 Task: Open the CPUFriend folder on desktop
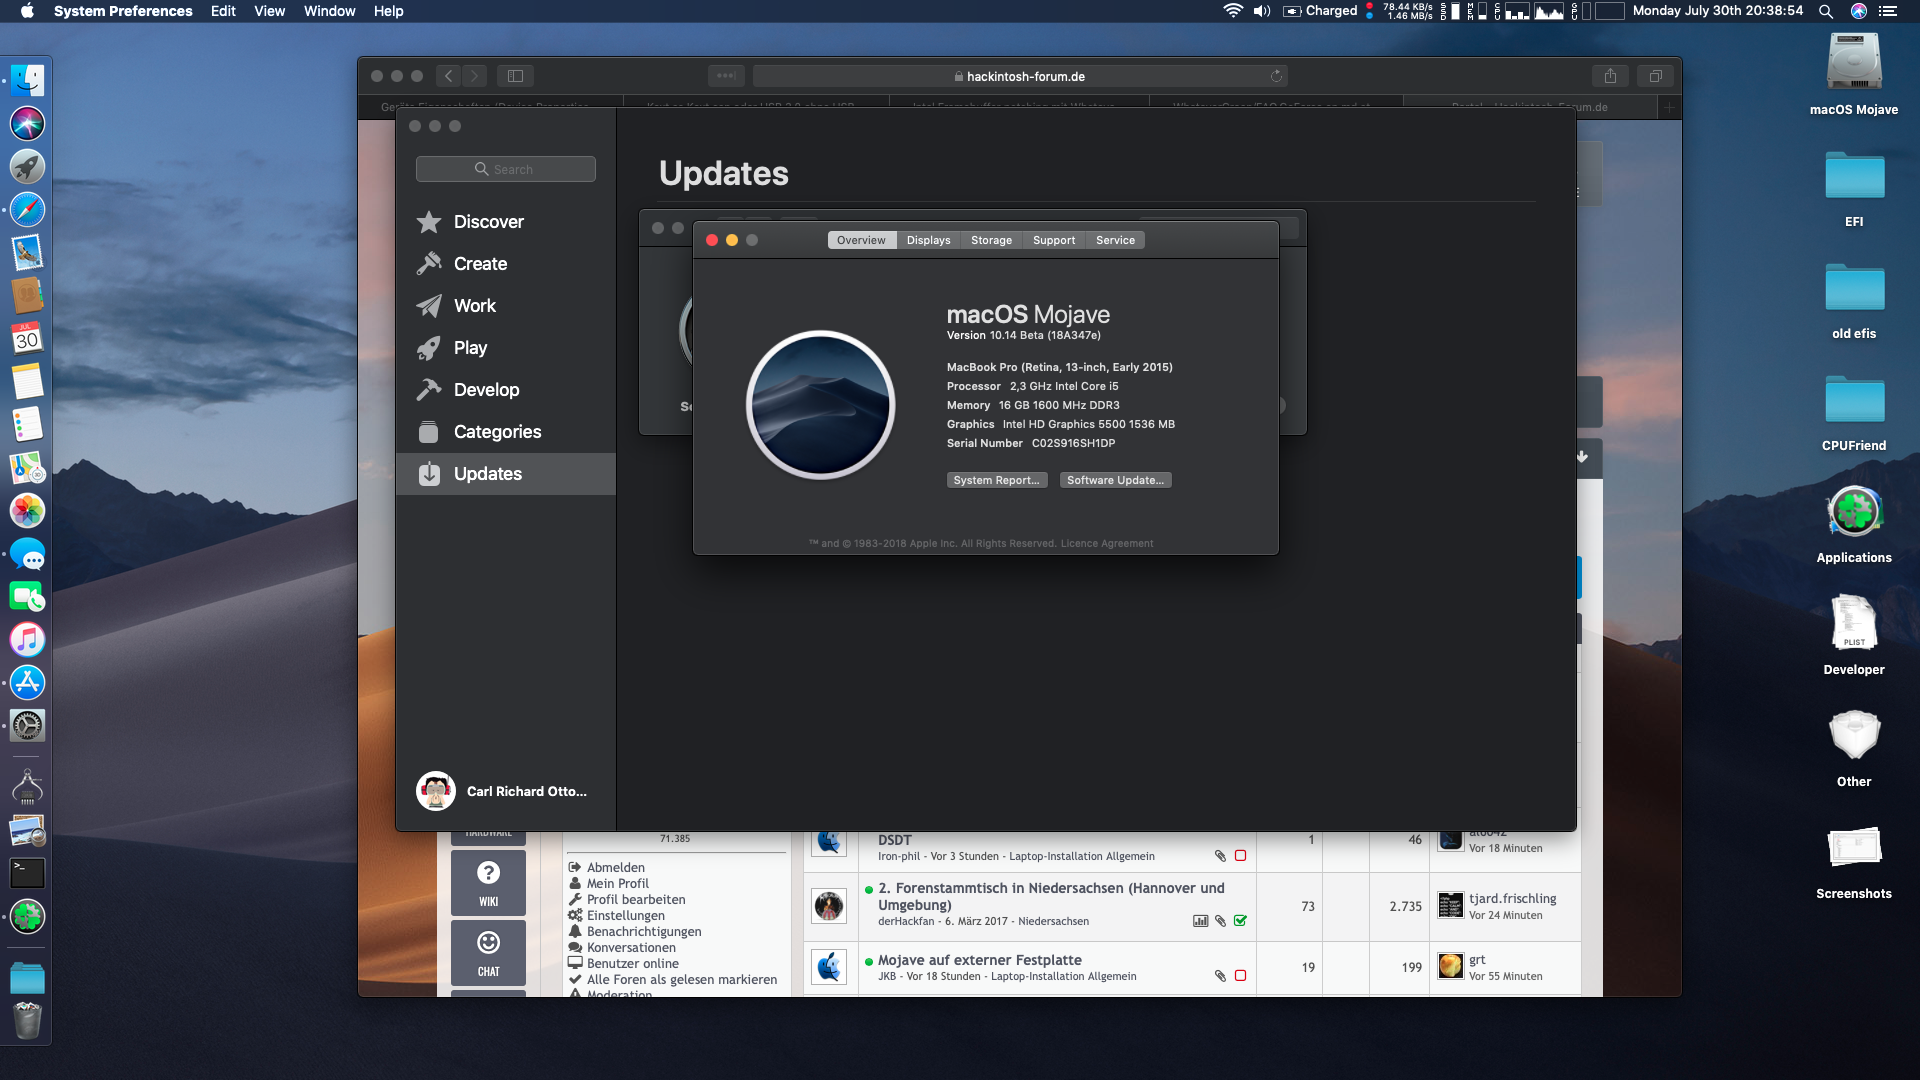[x=1854, y=402]
